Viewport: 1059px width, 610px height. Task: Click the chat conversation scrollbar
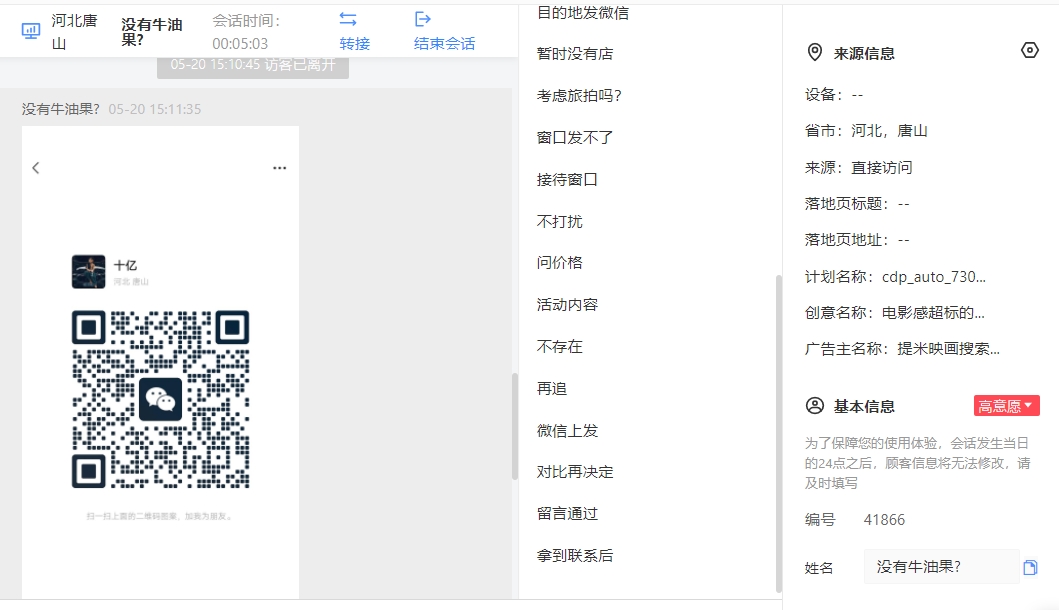515,426
